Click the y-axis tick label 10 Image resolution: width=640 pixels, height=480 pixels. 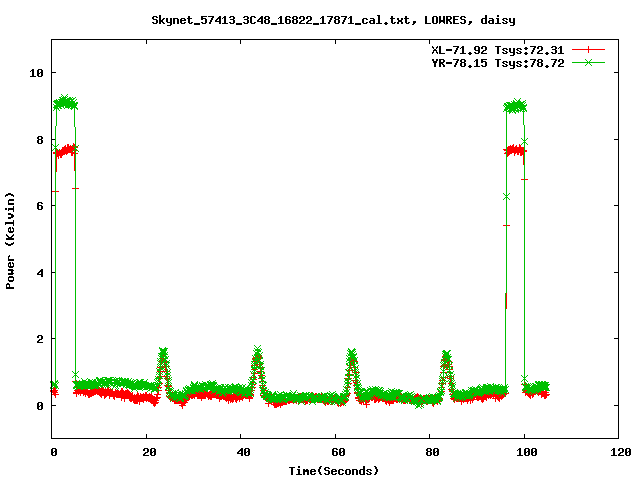[x=36, y=73]
